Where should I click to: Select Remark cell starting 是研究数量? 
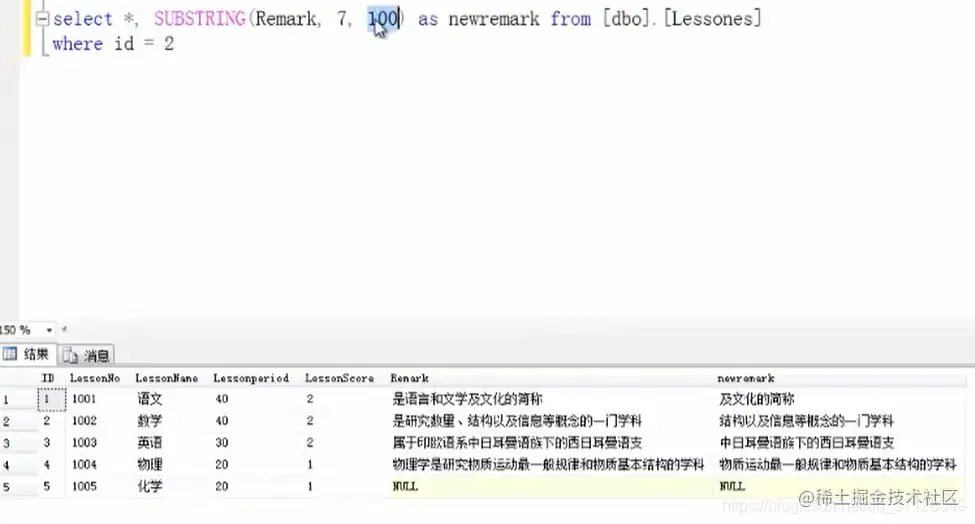[517, 421]
